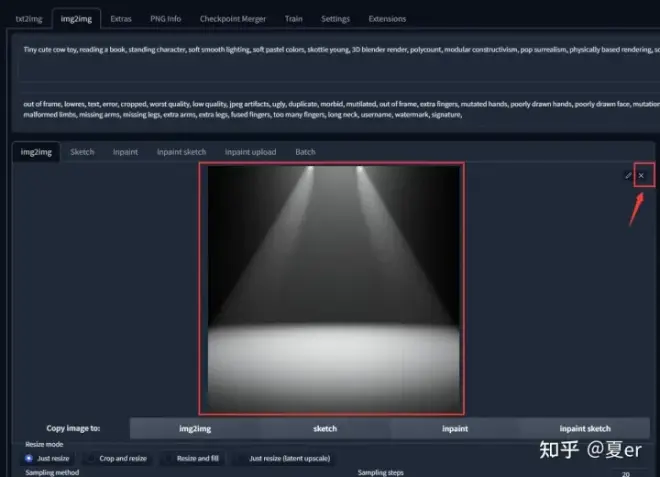This screenshot has width=660, height=477.
Task: Switch to the txt2img tab
Action: [x=29, y=19]
